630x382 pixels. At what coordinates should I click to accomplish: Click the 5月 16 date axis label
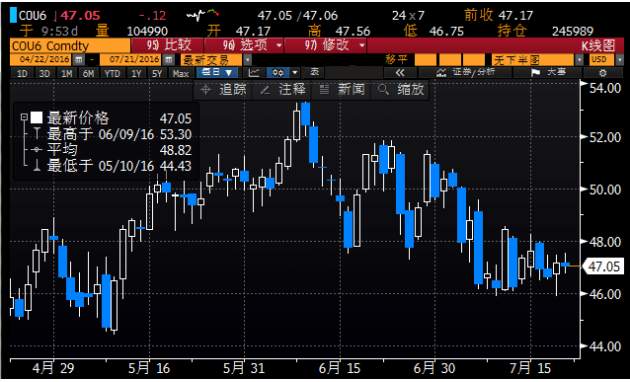click(149, 368)
